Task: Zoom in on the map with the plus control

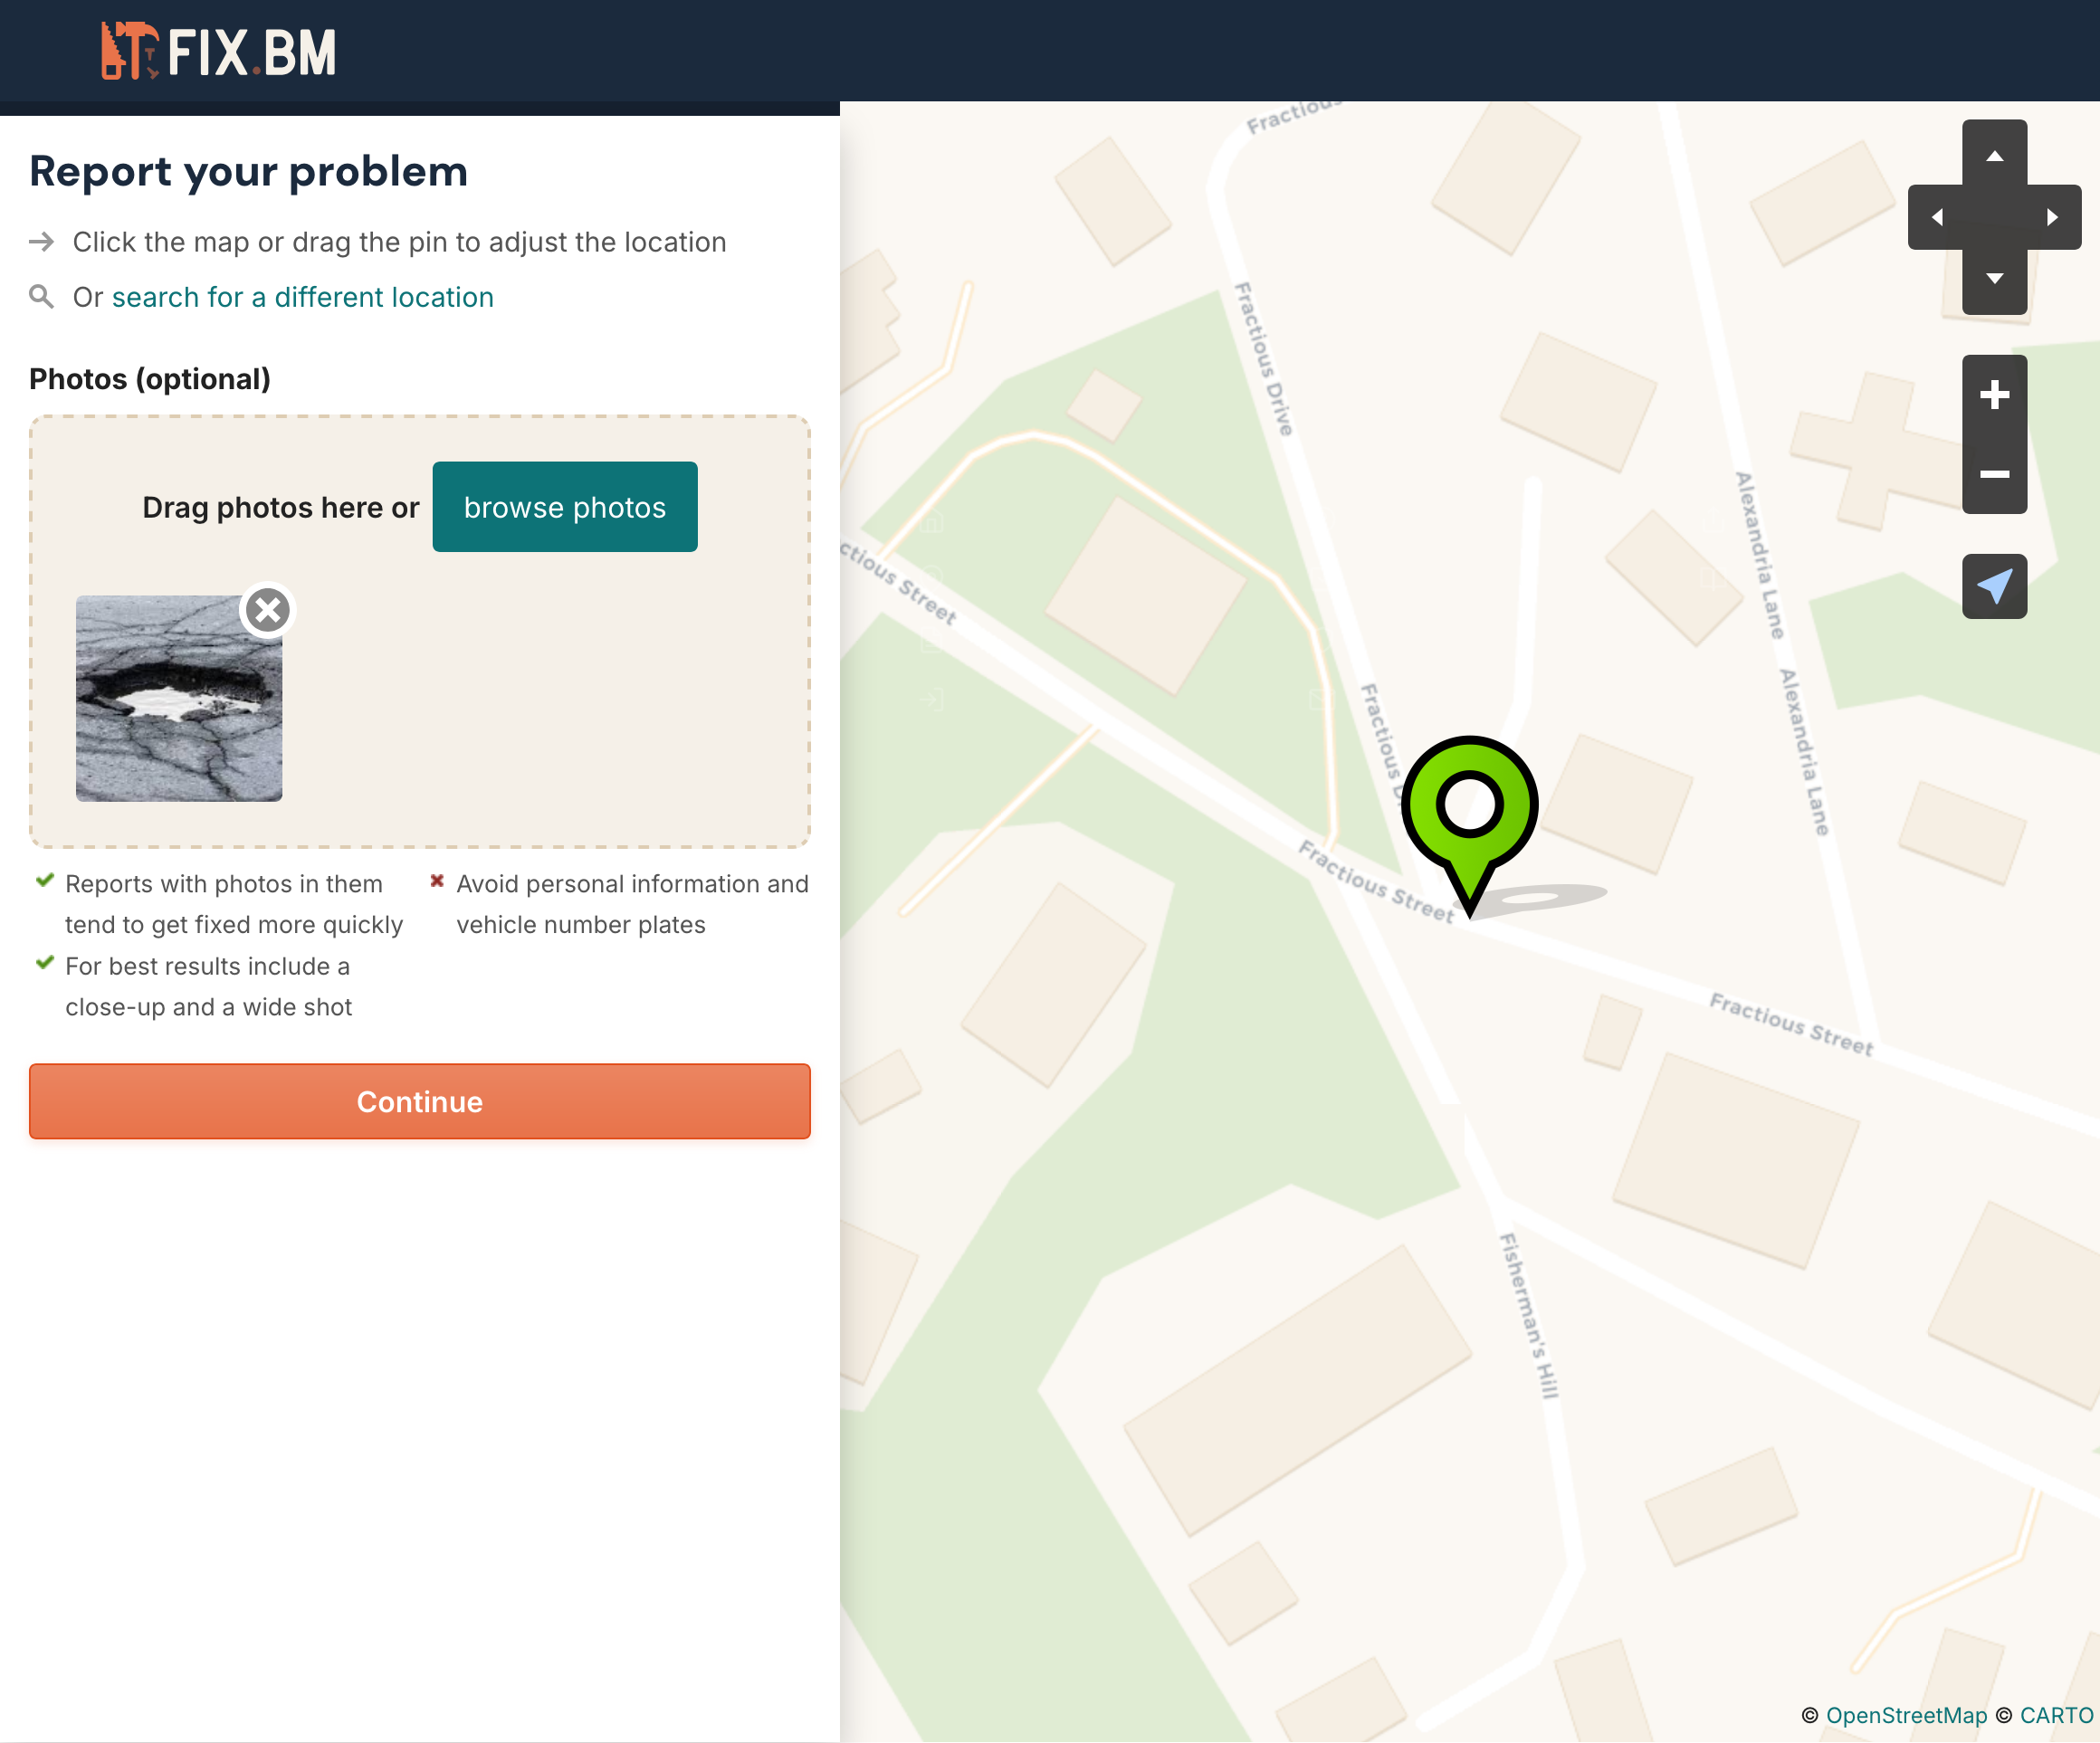Action: (1995, 395)
